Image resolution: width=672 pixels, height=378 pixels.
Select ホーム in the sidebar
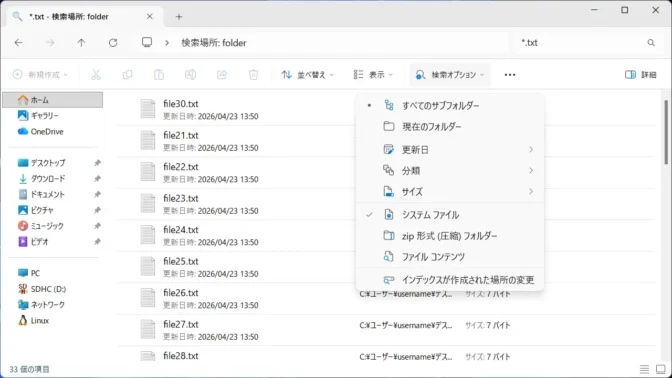(53, 100)
